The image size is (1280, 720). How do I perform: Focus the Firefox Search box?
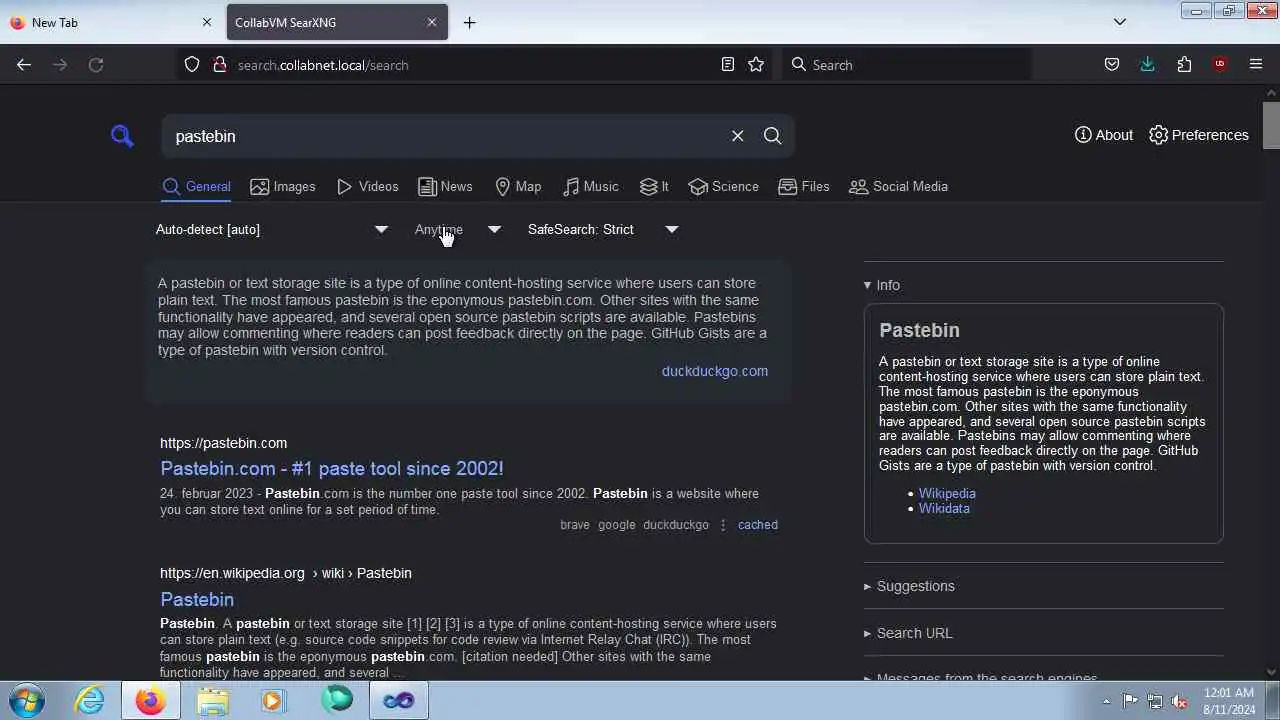tap(905, 65)
